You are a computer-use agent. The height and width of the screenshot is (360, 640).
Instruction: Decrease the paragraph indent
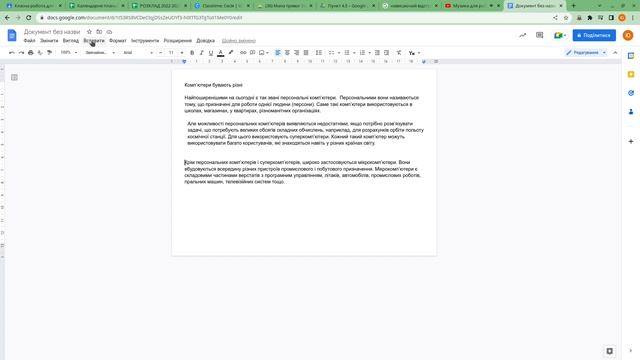click(377, 53)
